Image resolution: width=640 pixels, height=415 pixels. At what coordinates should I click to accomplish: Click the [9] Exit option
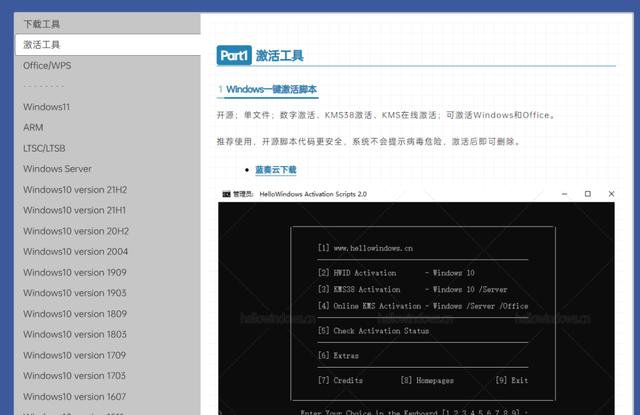pyautogui.click(x=512, y=380)
